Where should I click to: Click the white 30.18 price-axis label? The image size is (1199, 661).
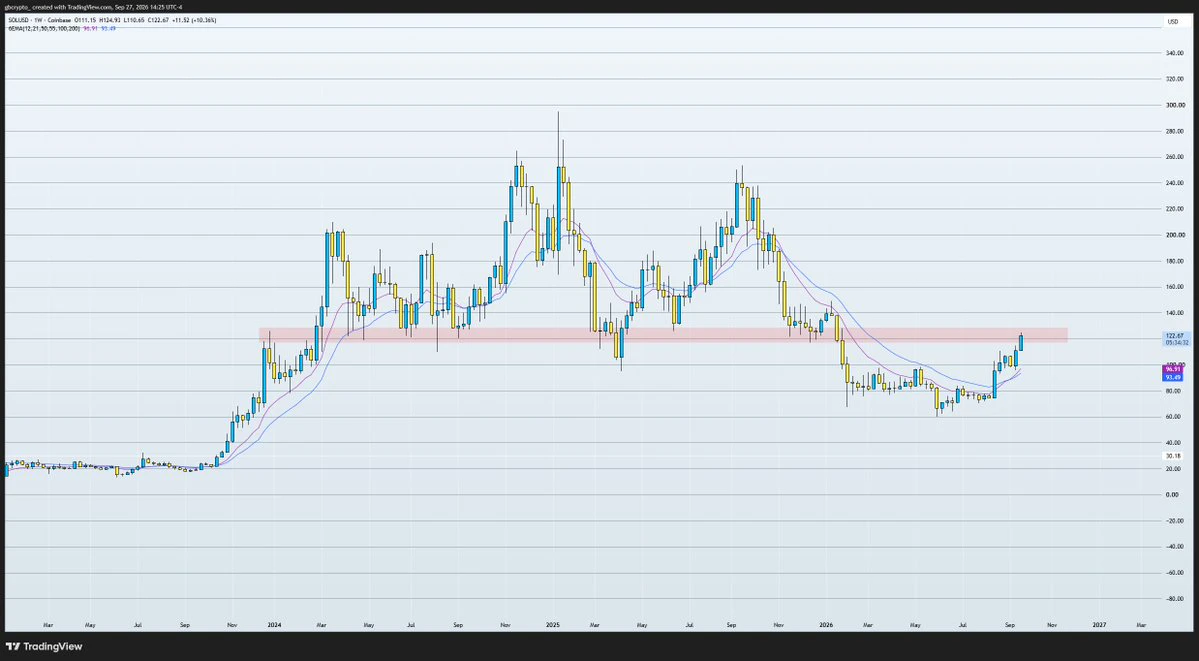[1174, 455]
